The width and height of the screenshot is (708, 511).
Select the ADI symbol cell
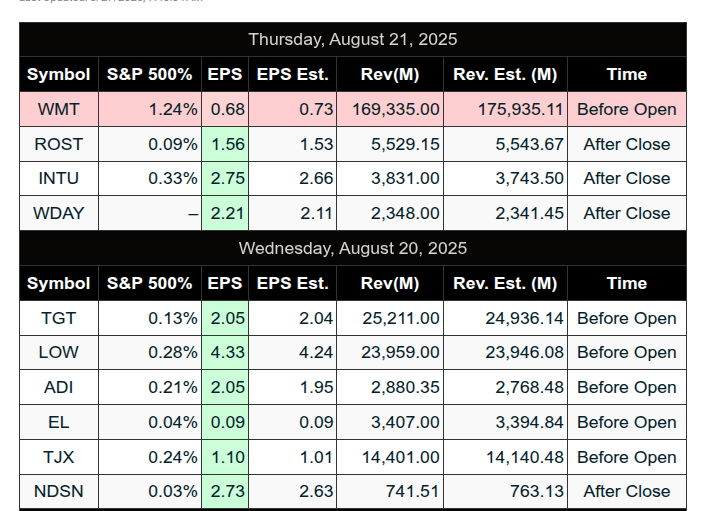click(59, 387)
